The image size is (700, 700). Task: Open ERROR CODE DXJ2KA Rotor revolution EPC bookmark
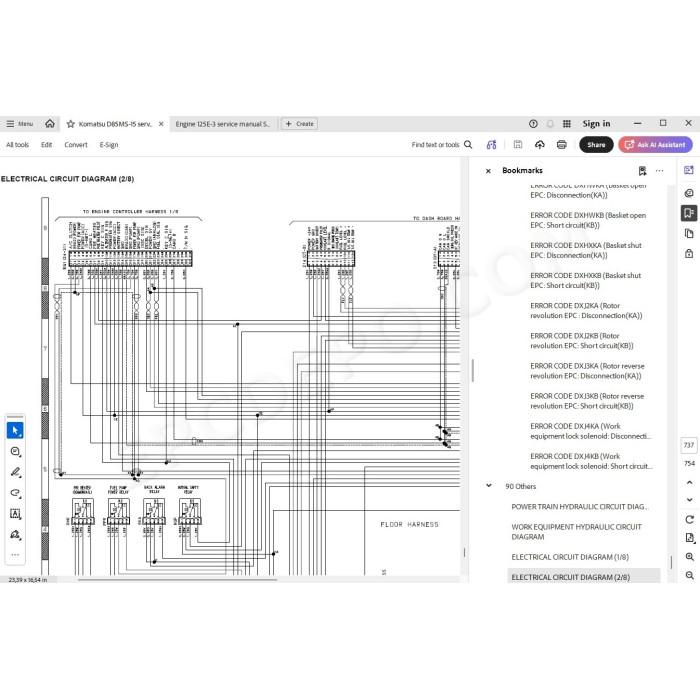coord(586,311)
